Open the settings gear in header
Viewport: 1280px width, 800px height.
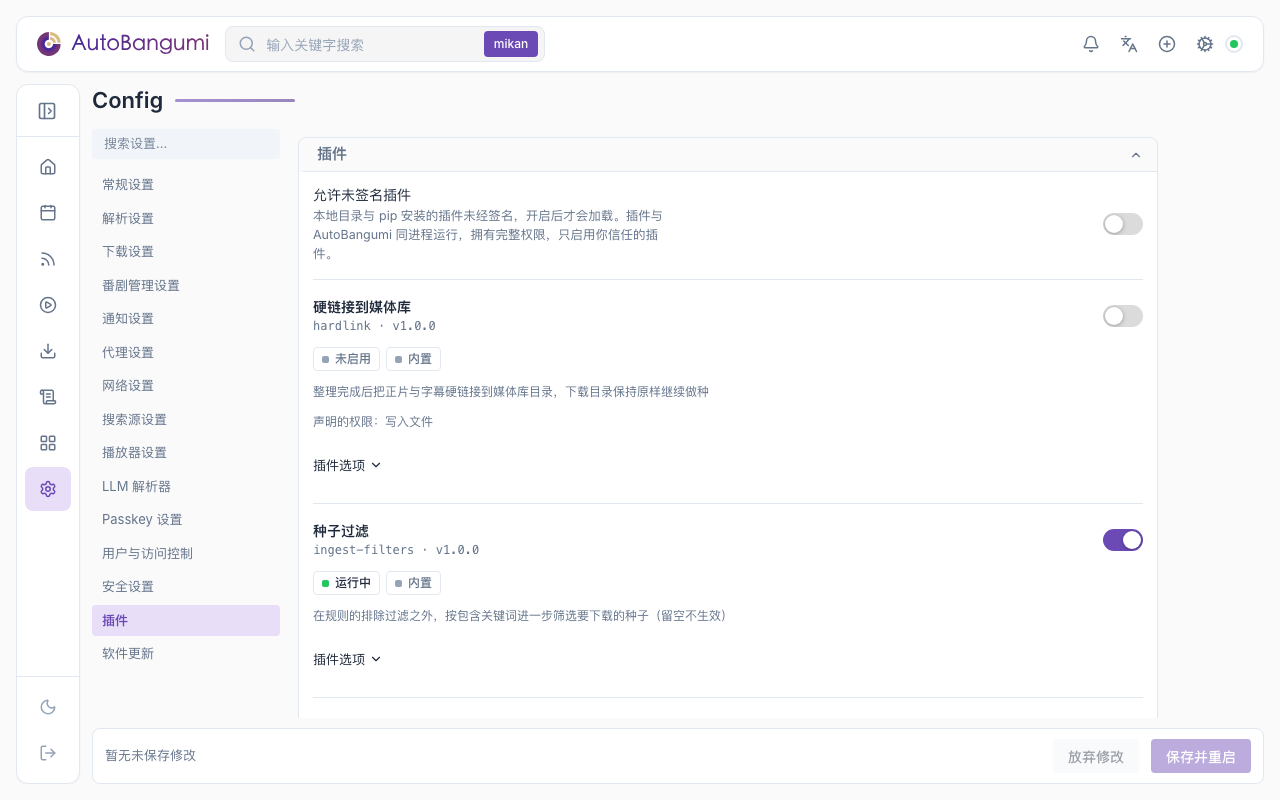pyautogui.click(x=1205, y=44)
